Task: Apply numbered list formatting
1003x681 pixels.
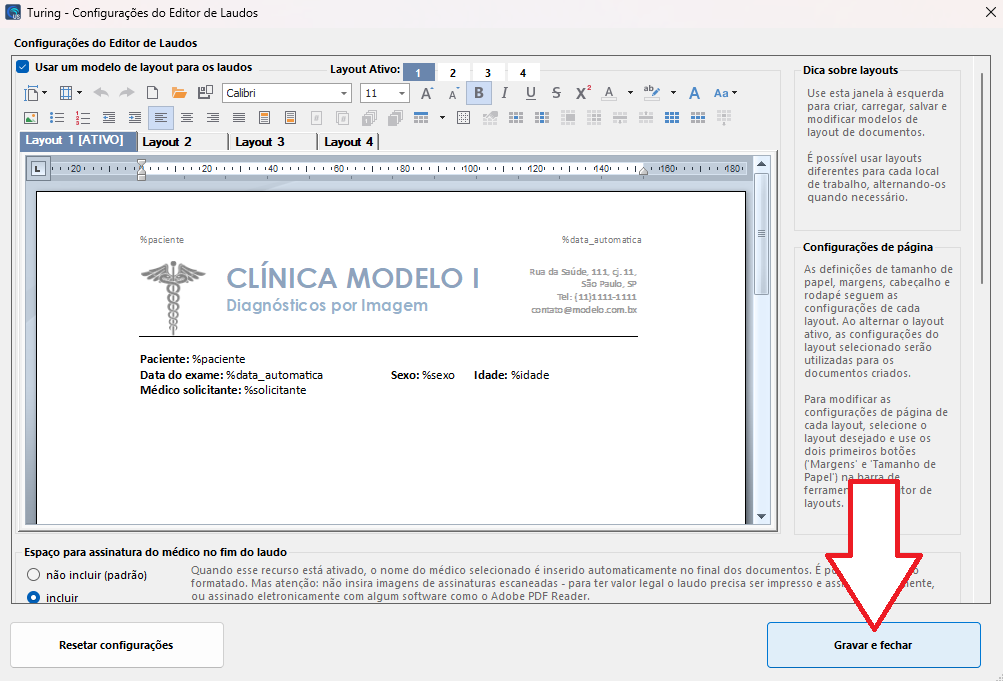Action: tap(83, 118)
